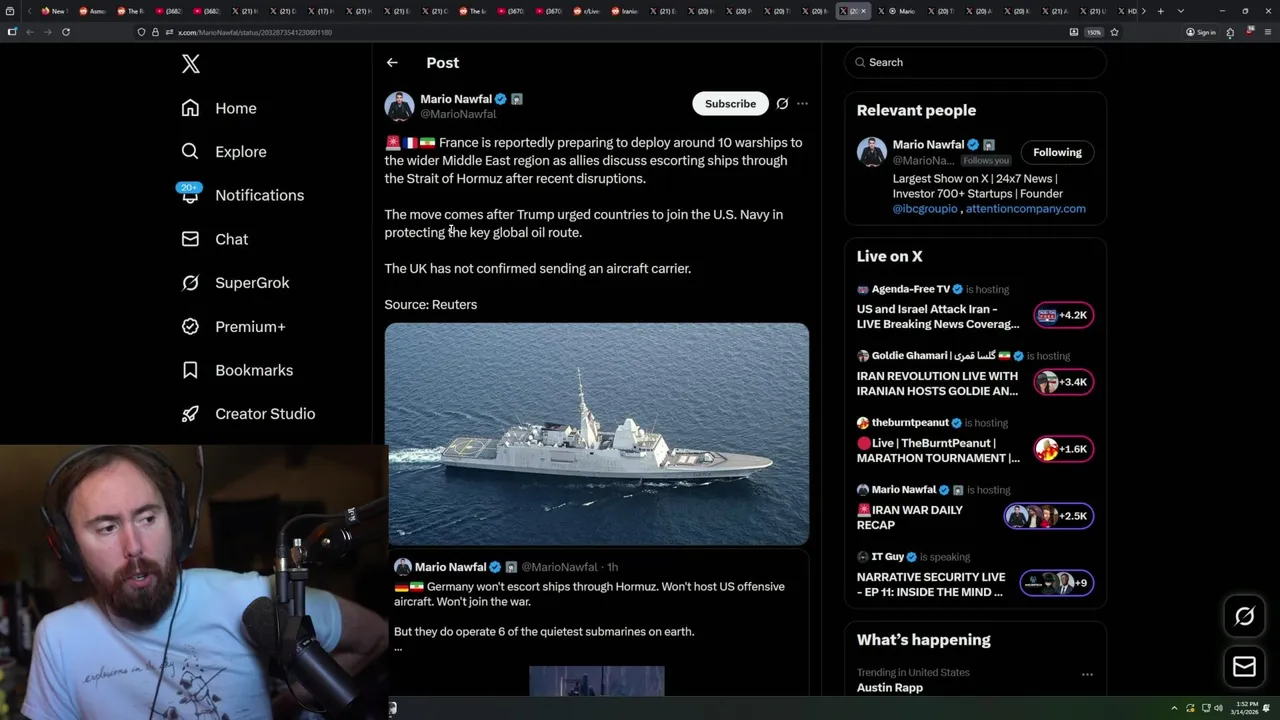Viewport: 1280px width, 720px height.
Task: Open the @ibcgroupio link
Action: coord(925,209)
